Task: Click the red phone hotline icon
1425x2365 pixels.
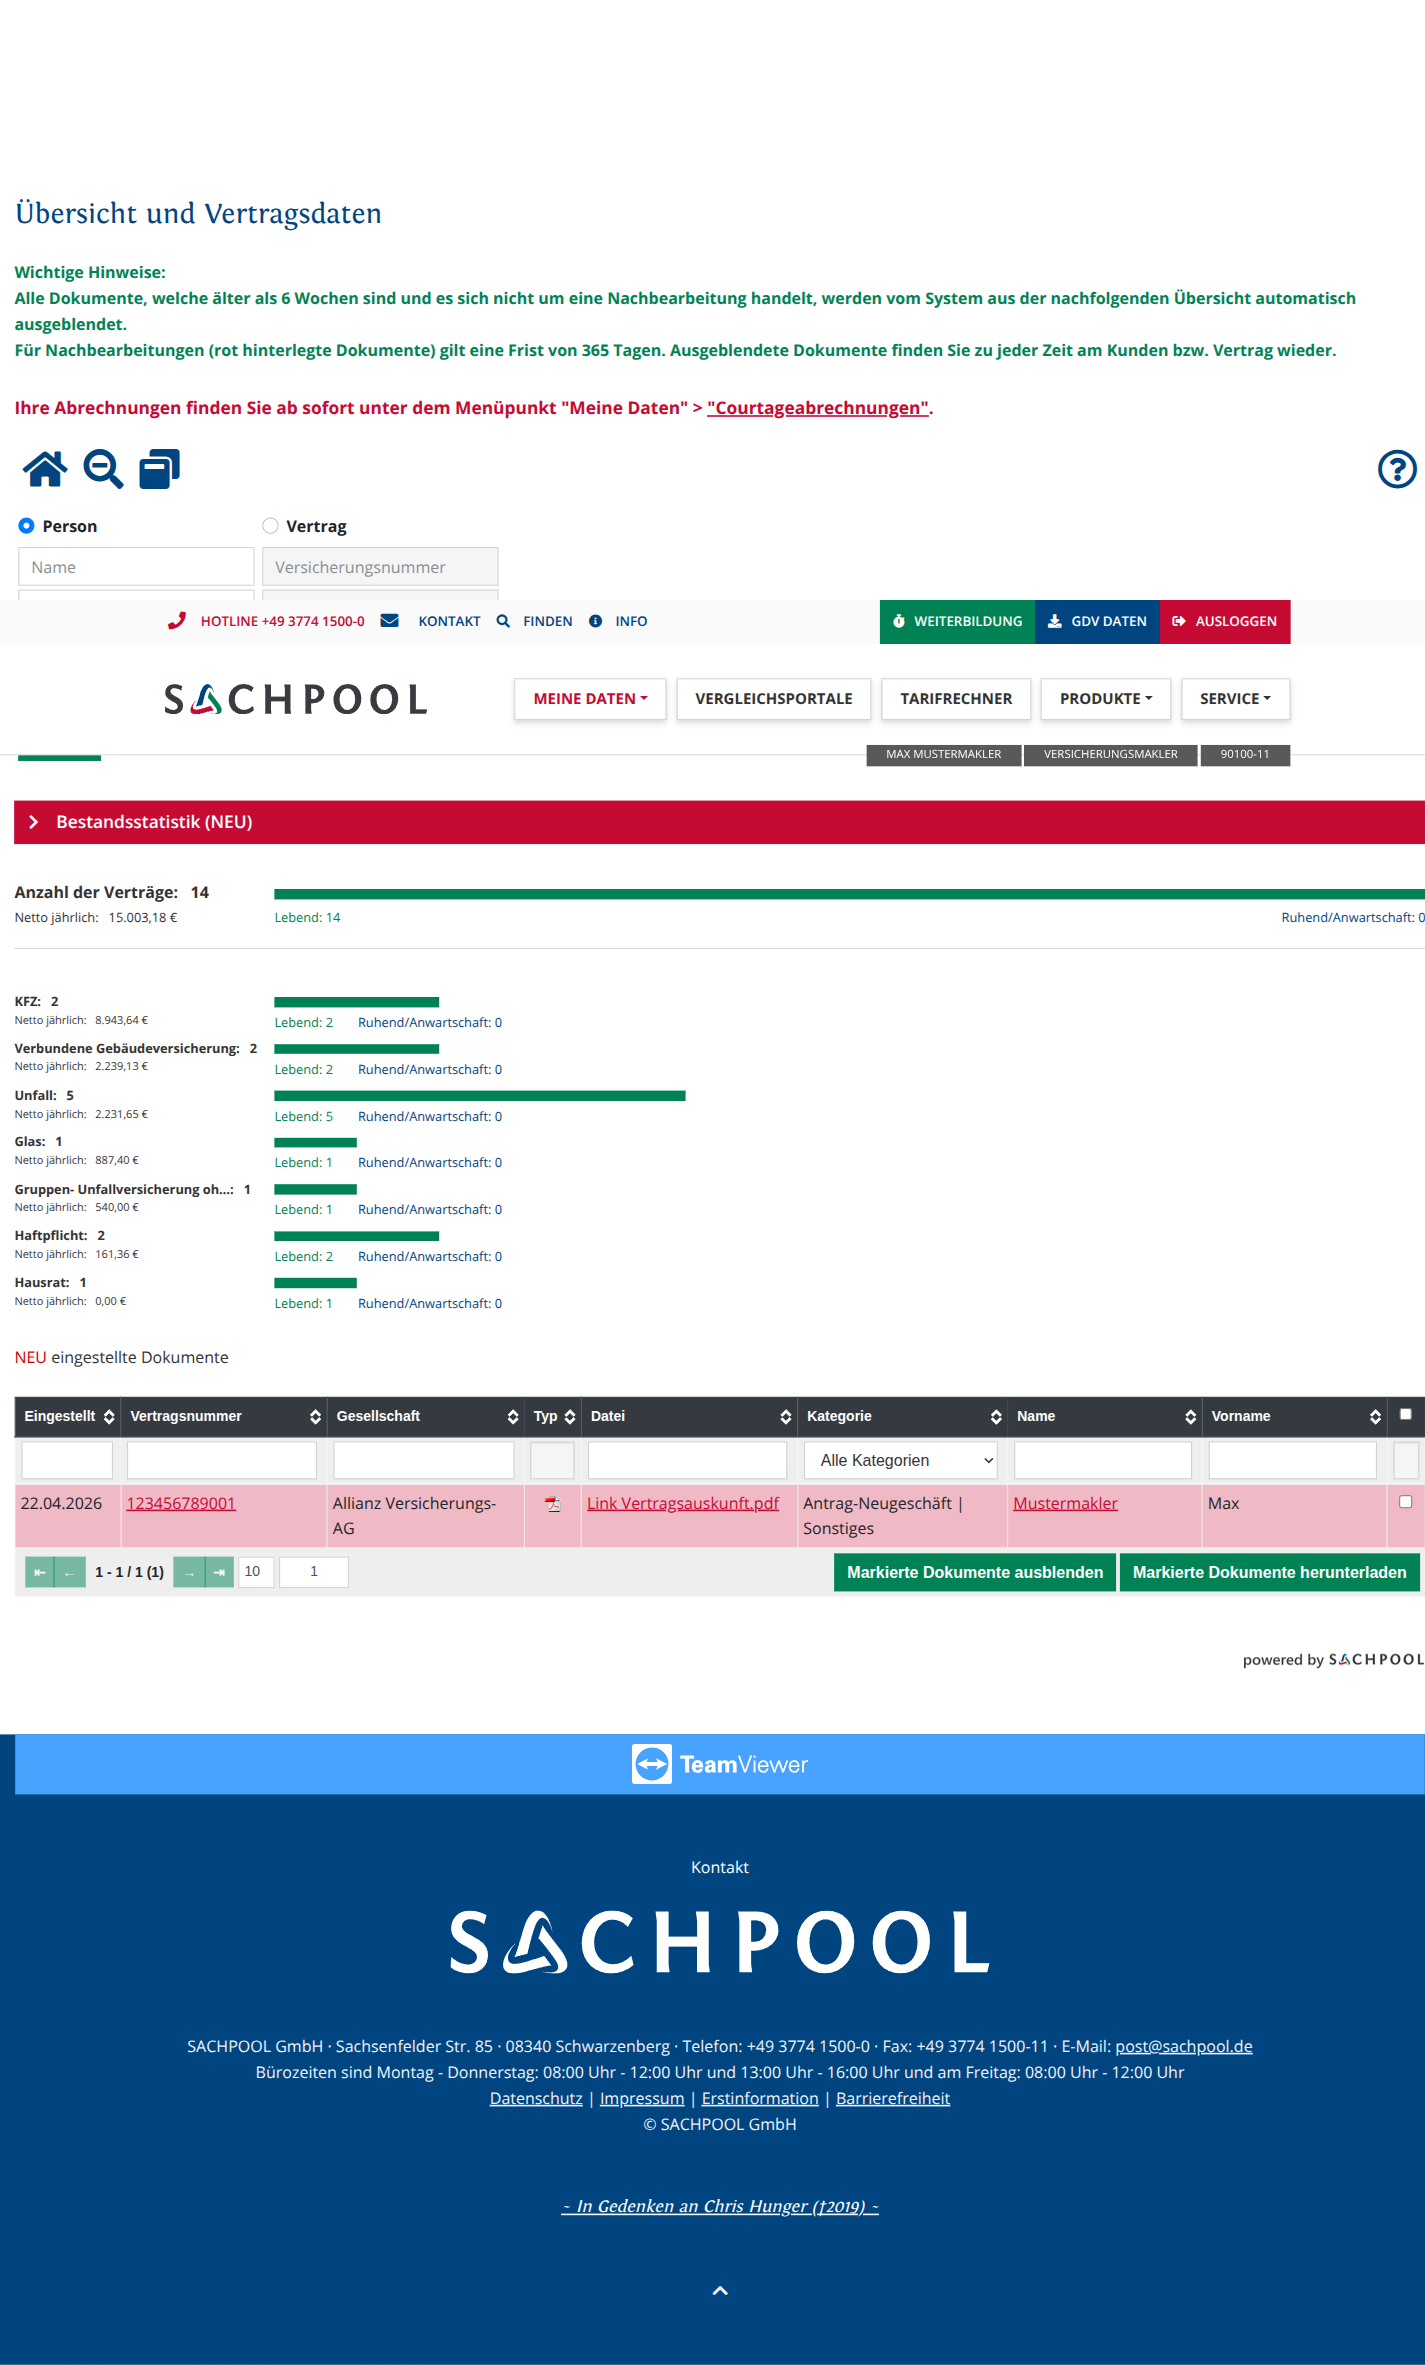Action: (x=177, y=621)
